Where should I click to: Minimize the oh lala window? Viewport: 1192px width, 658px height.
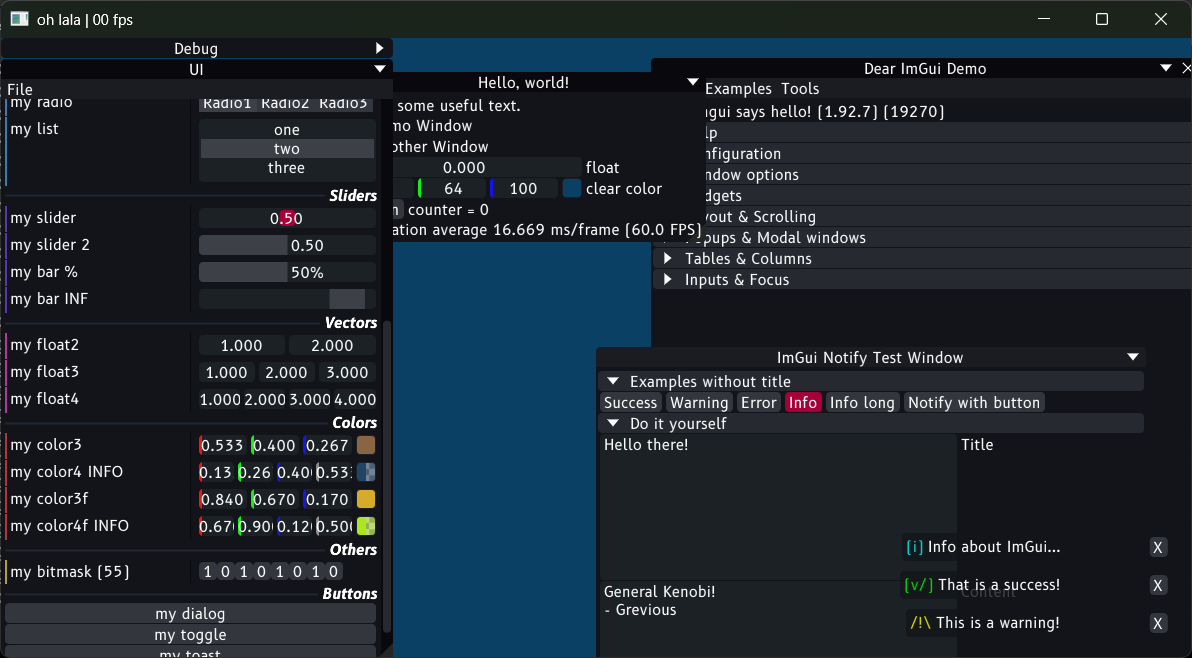pos(1044,19)
